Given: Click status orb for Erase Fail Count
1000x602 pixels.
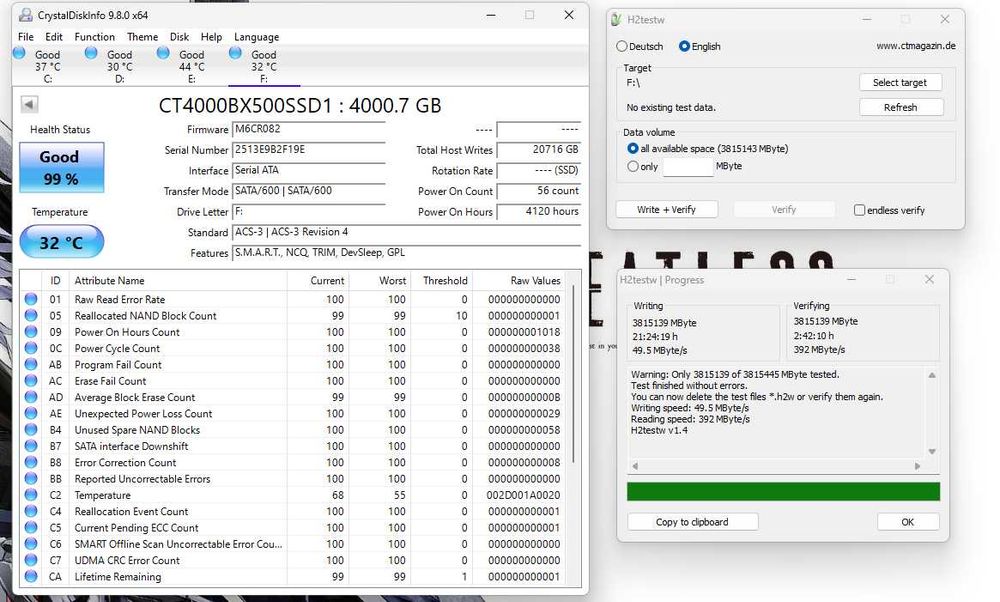Looking at the screenshot, I should click(31, 381).
